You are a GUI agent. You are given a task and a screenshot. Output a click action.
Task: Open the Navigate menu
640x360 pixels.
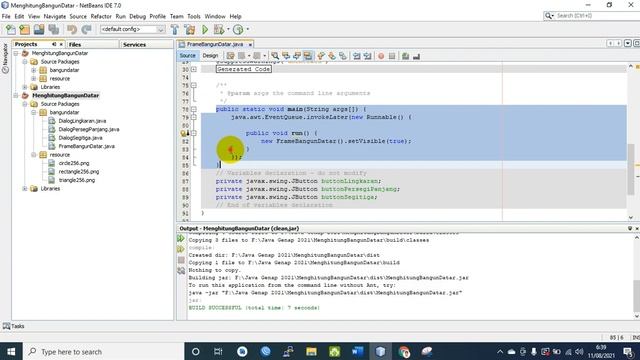pos(55,16)
